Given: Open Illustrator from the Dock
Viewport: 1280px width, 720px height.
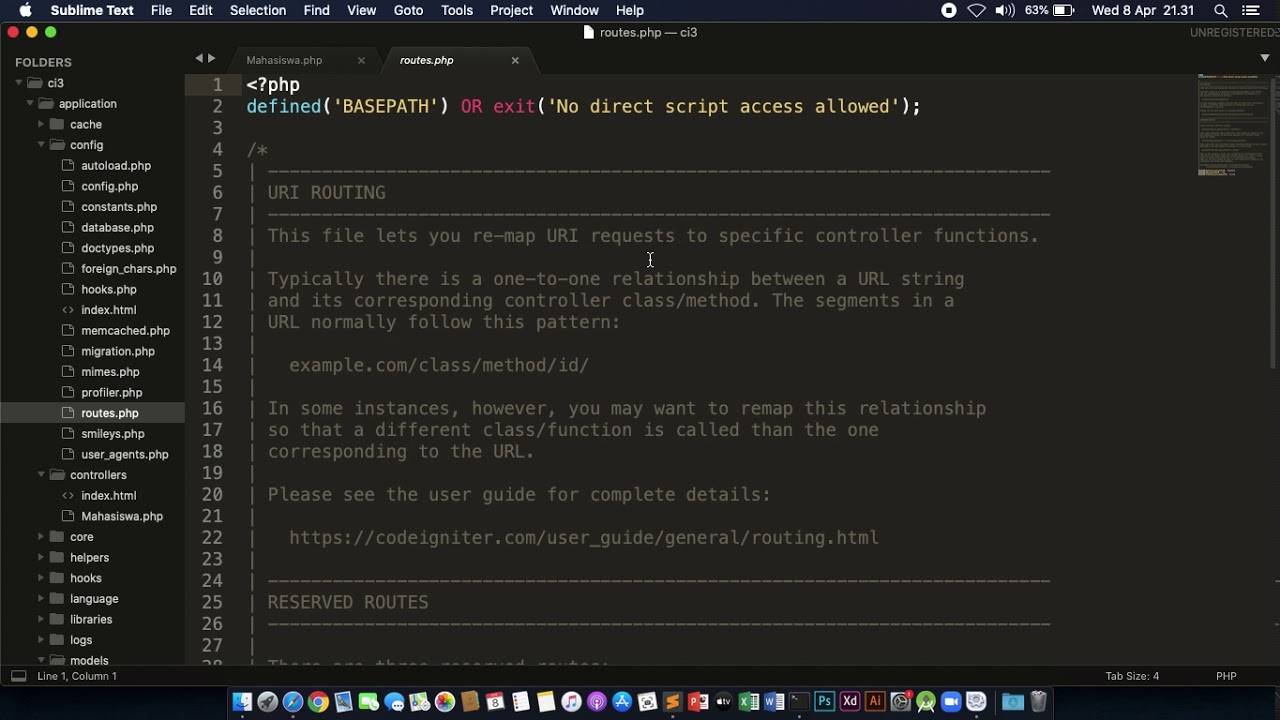Looking at the screenshot, I should point(875,702).
